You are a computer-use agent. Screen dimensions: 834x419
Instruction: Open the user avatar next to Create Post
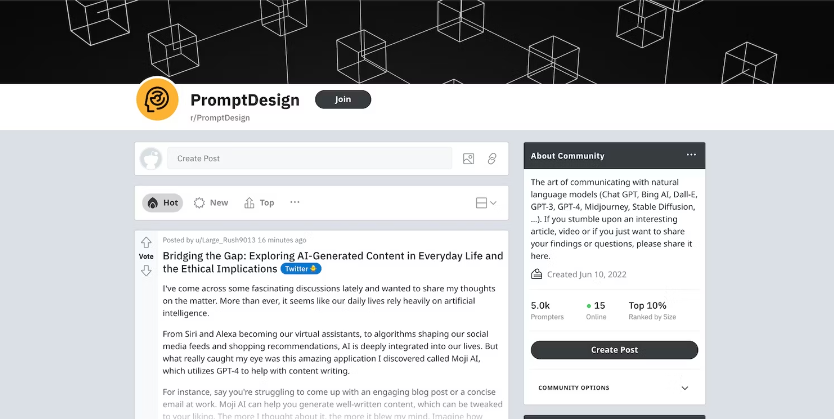click(x=151, y=158)
